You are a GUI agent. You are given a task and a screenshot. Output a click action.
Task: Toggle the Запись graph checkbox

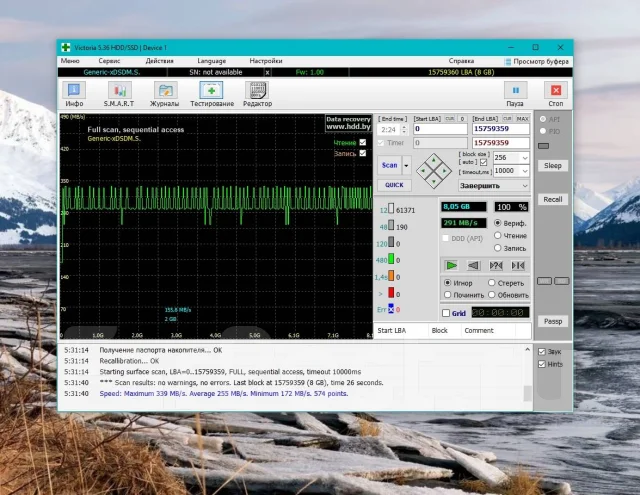[x=362, y=153]
